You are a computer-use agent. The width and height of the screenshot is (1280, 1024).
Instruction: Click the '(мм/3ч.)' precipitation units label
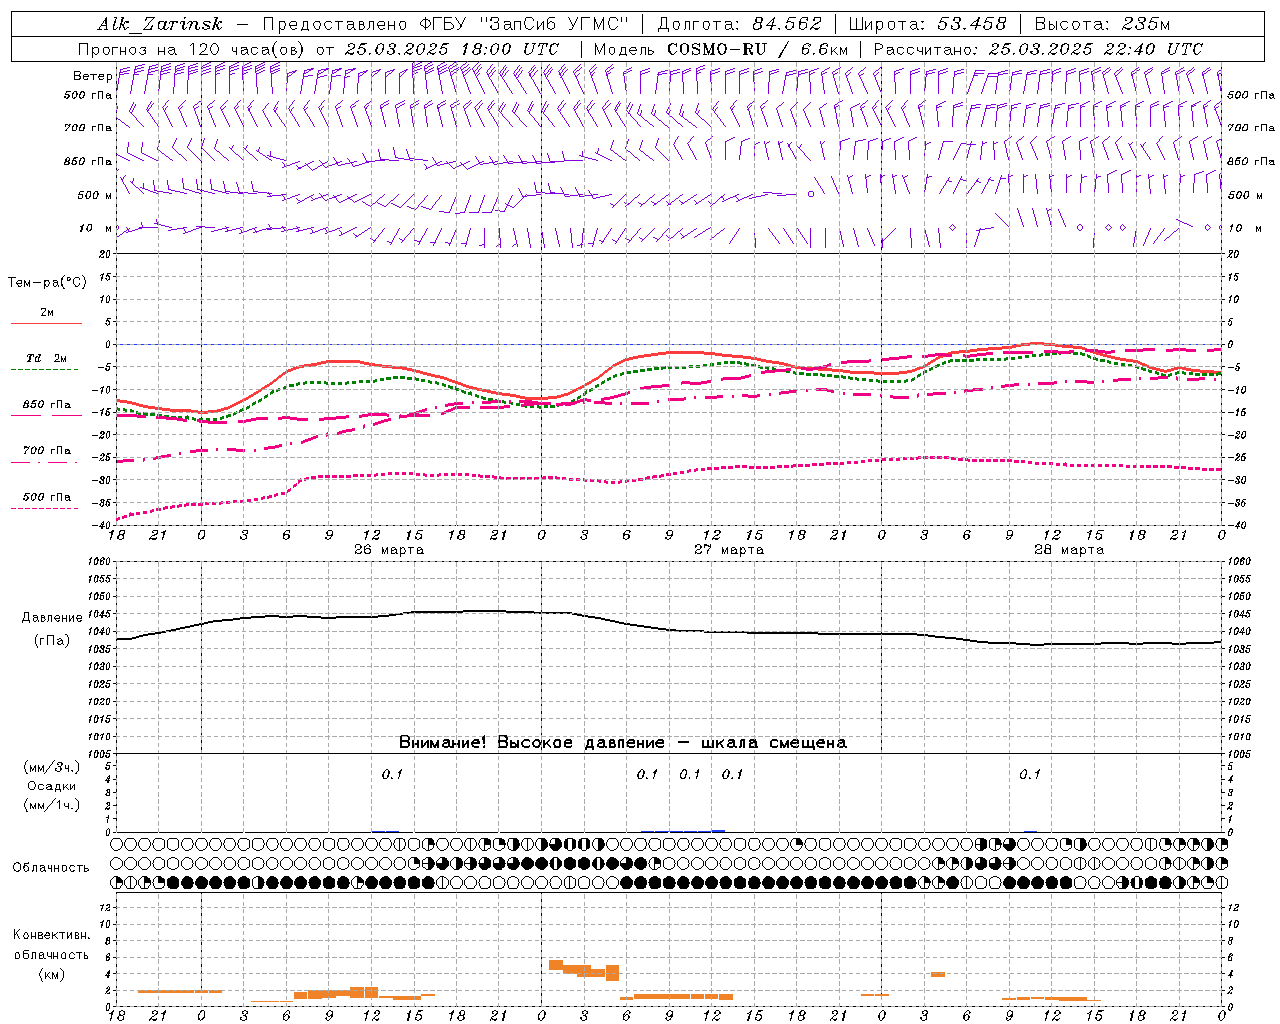point(51,767)
